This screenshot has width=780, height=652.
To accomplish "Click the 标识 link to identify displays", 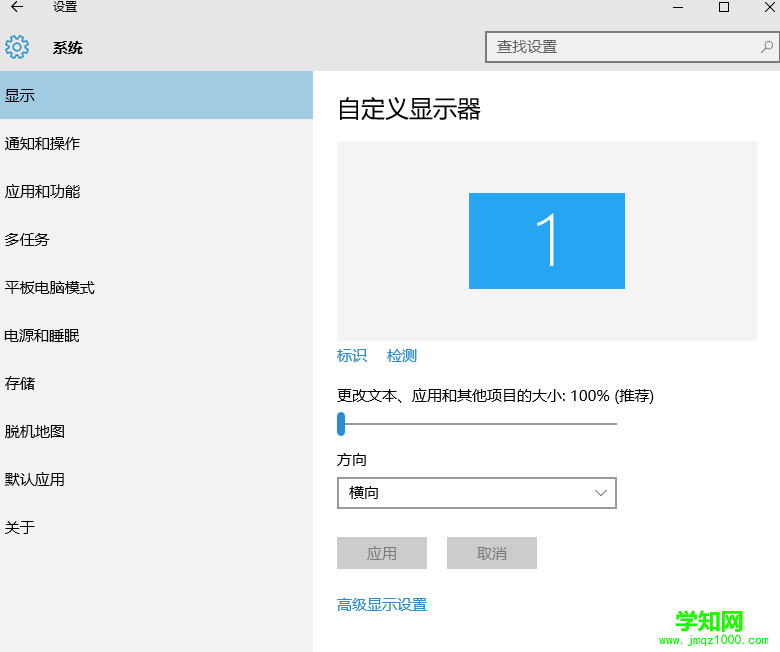I will (352, 356).
